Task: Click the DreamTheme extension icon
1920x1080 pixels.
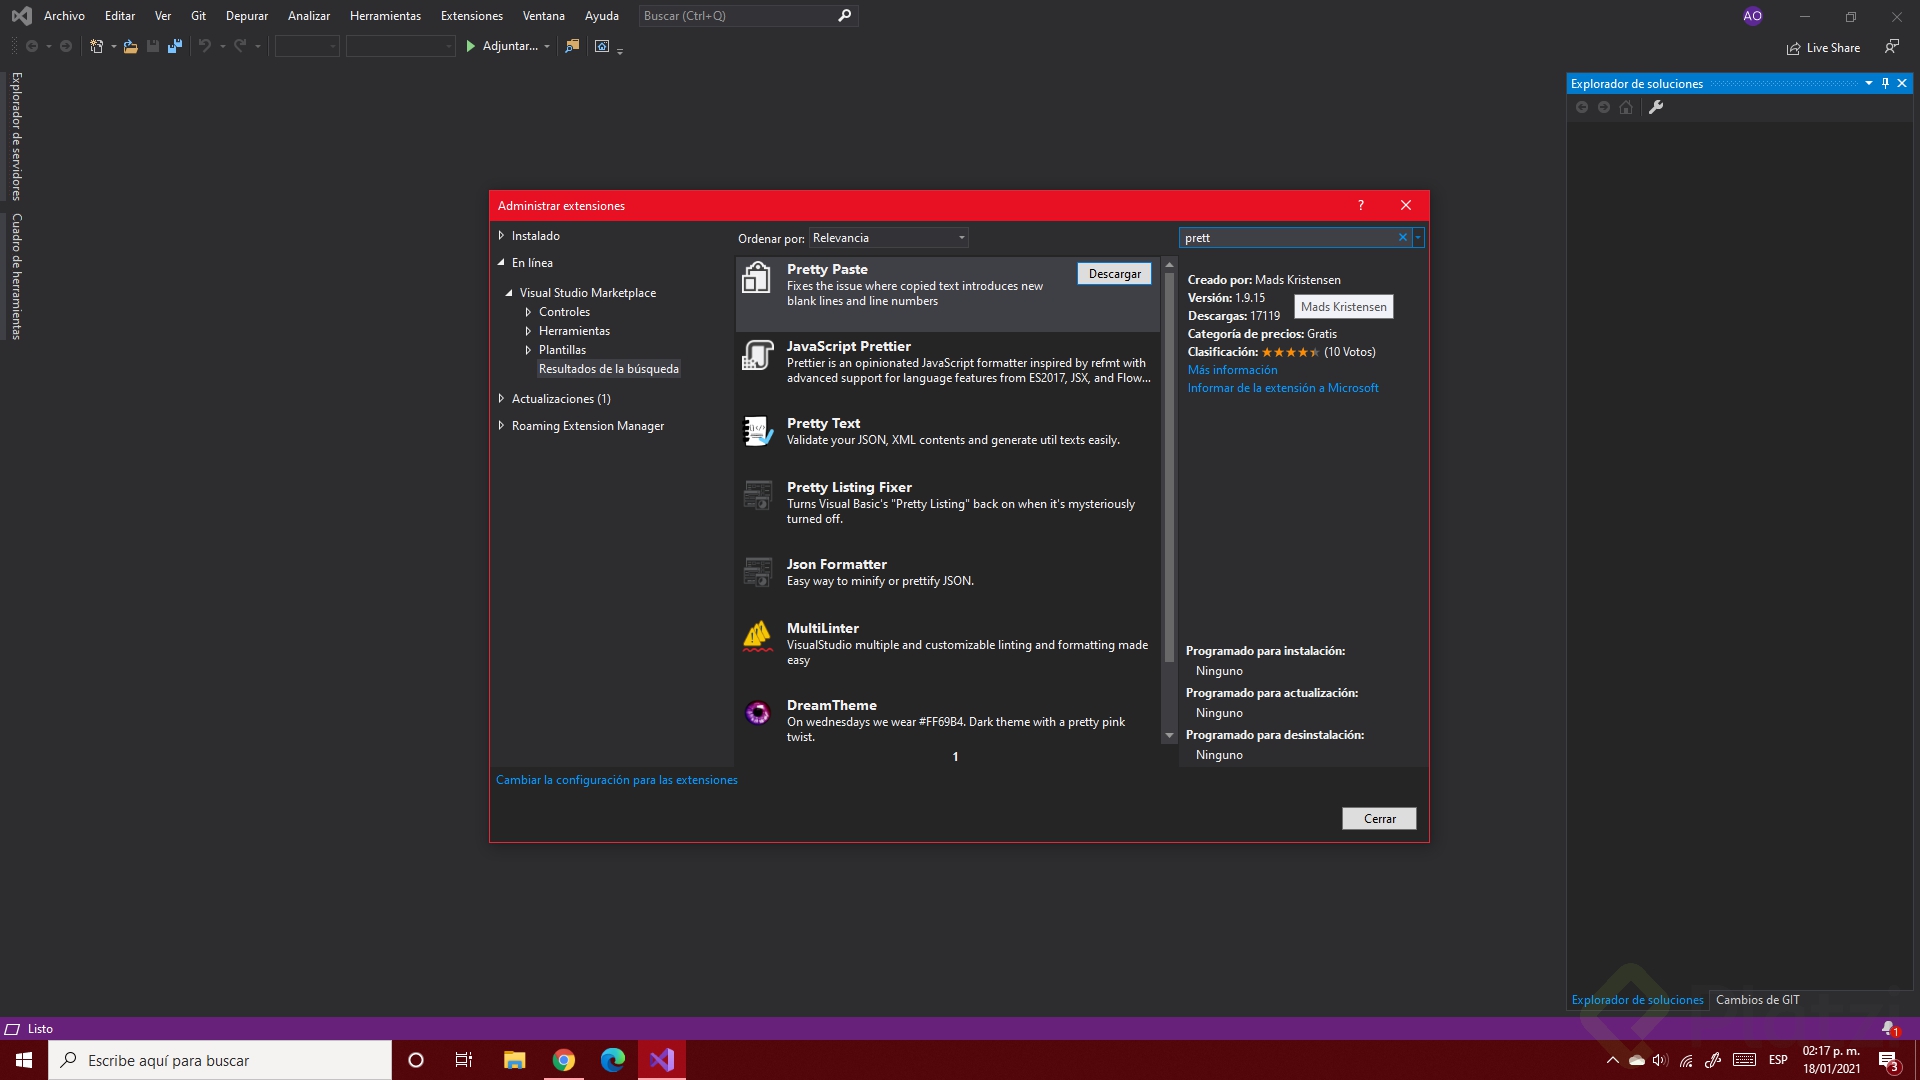Action: coord(757,712)
